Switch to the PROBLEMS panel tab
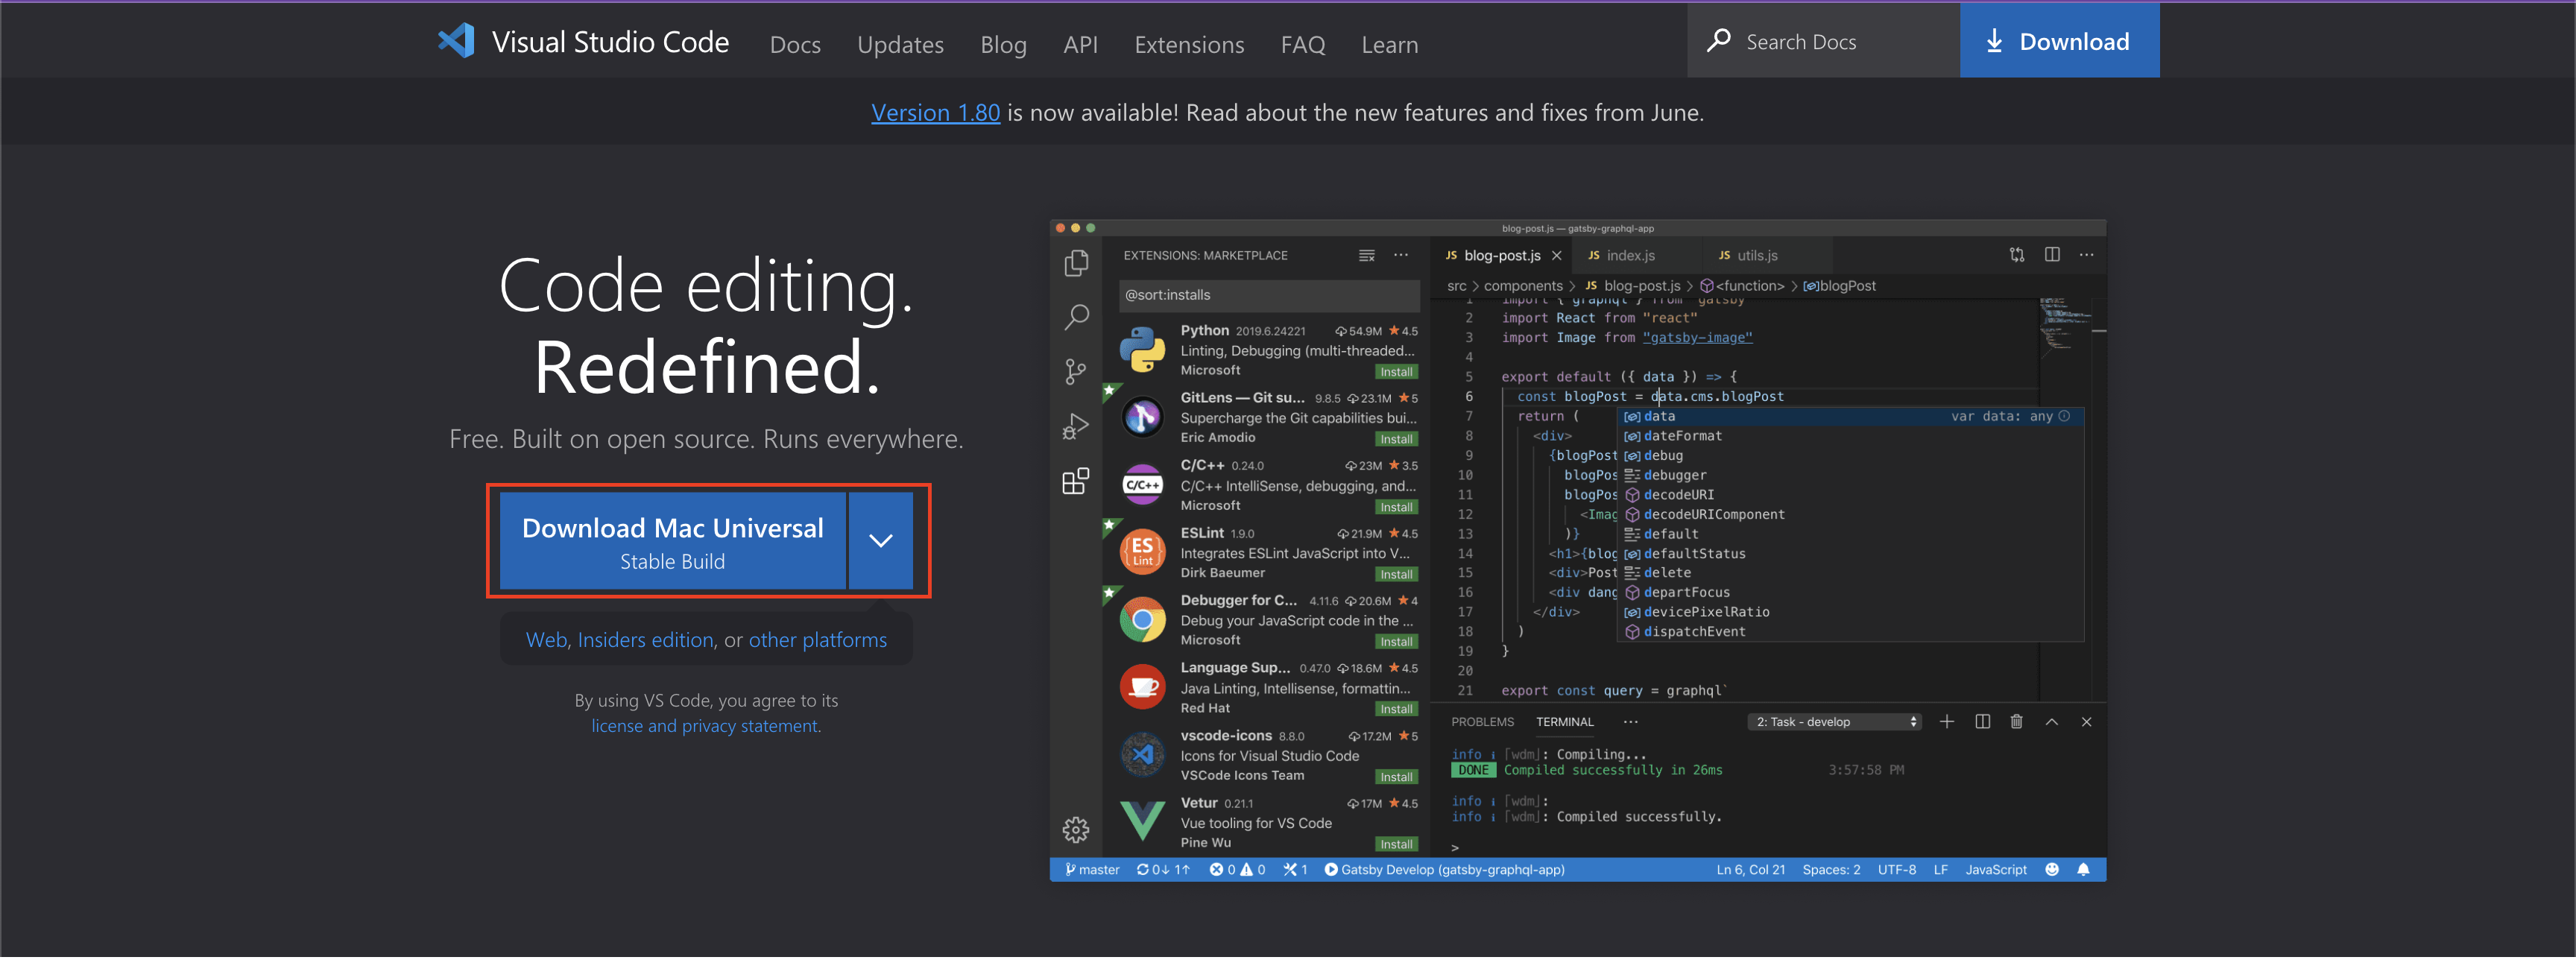The height and width of the screenshot is (960, 2576). pyautogui.click(x=1482, y=722)
